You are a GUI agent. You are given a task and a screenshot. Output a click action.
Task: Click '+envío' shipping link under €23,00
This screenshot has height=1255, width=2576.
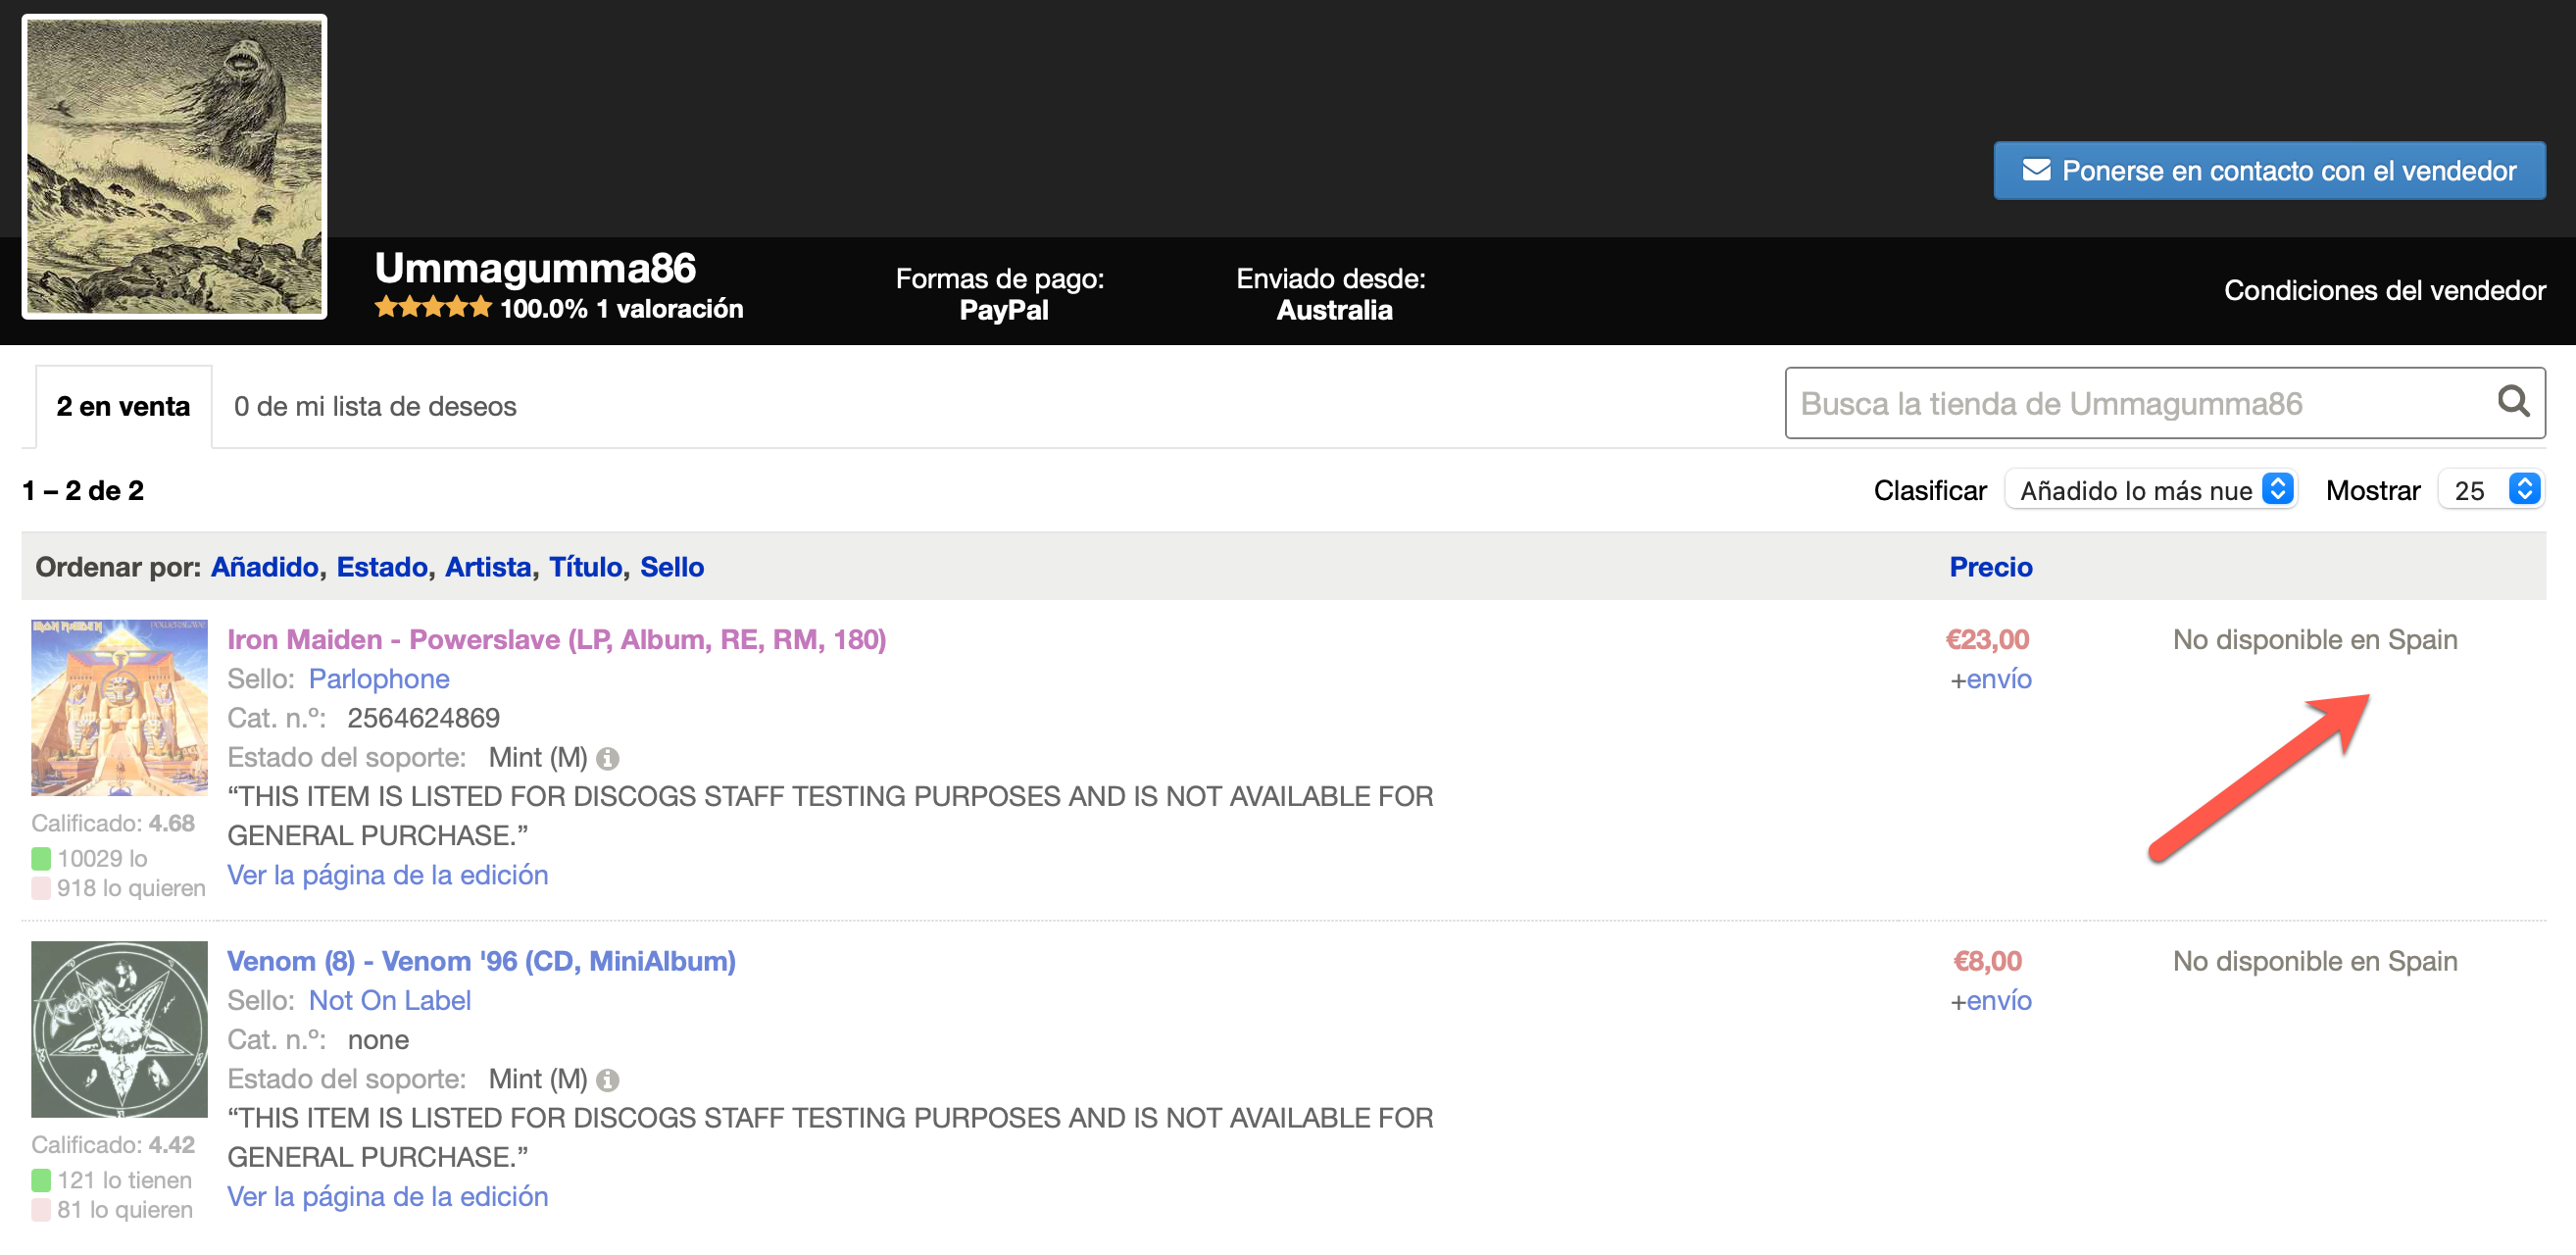coord(1990,680)
